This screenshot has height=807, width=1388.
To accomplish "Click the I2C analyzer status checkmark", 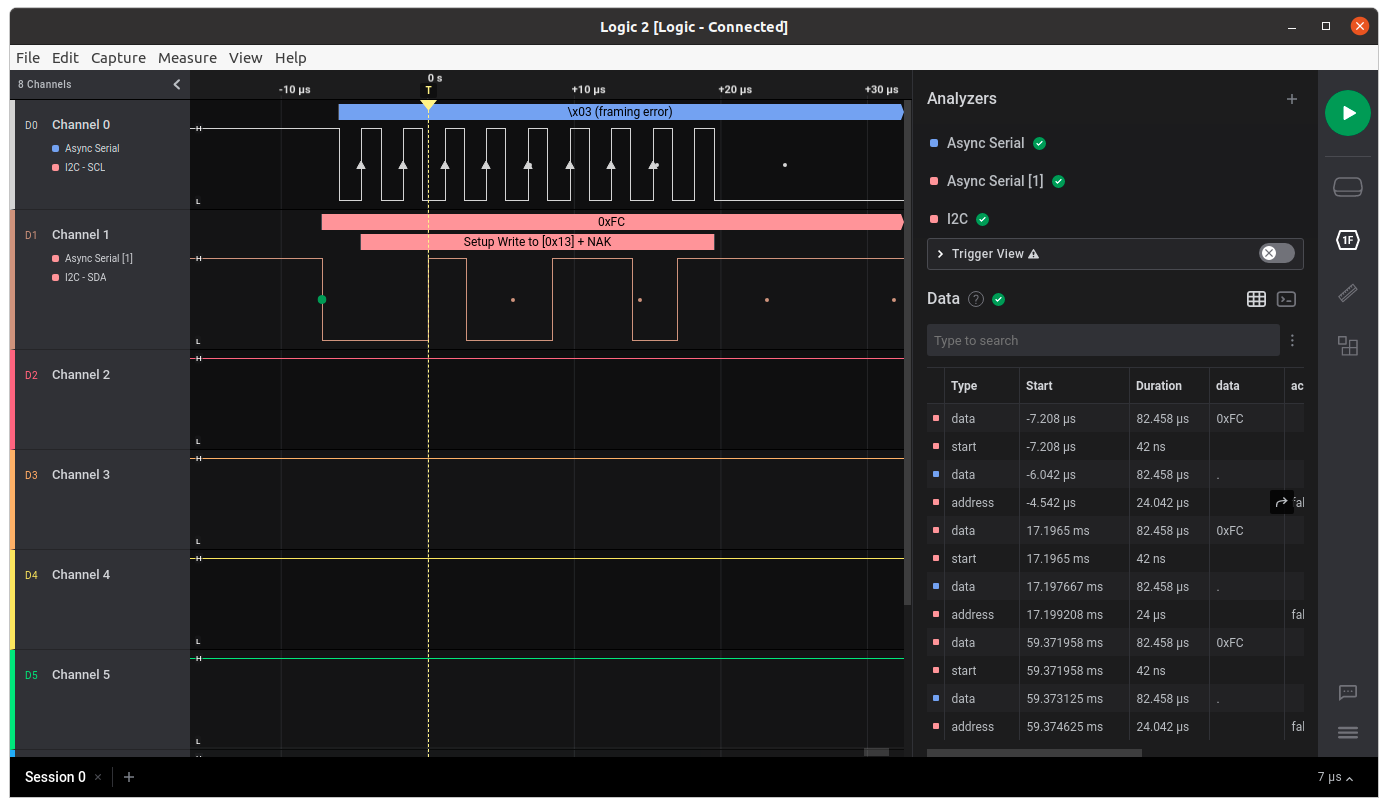I will click(x=982, y=219).
